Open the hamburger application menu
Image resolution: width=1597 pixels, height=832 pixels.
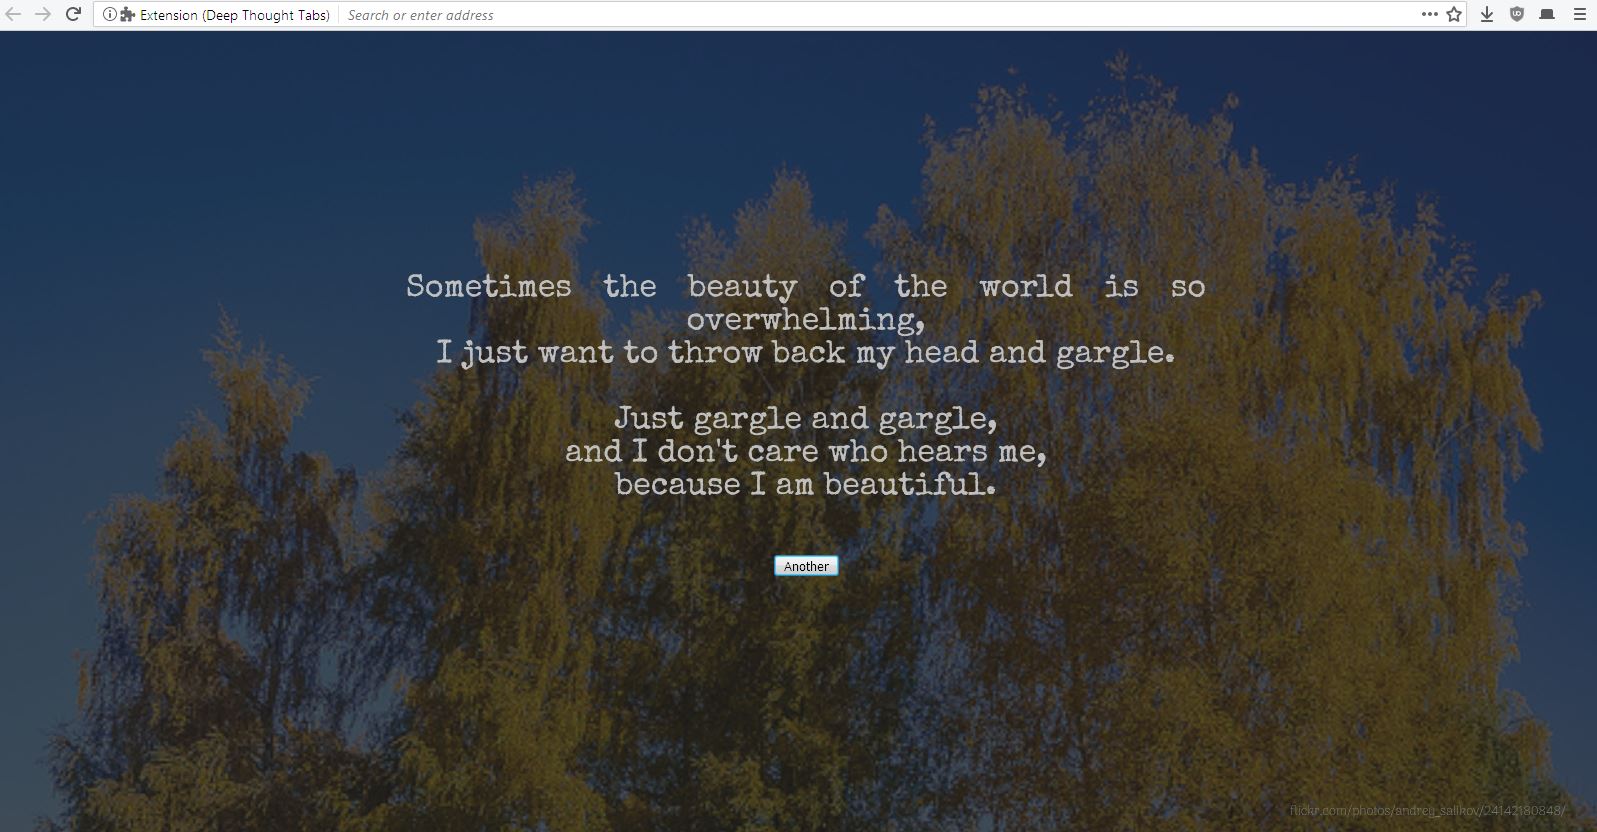1579,14
